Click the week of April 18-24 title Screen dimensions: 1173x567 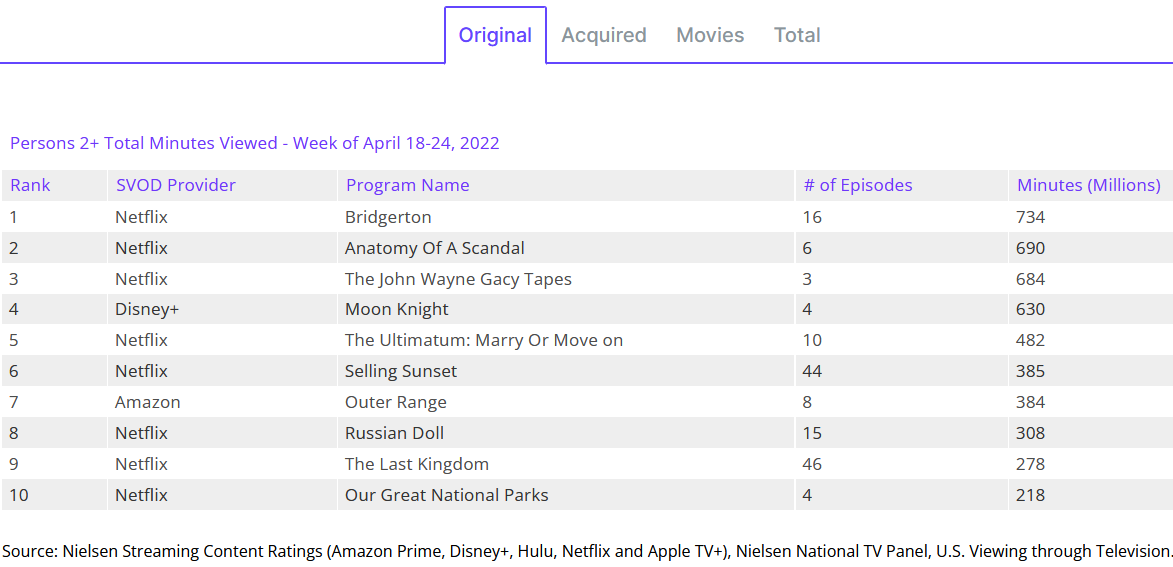[x=254, y=143]
